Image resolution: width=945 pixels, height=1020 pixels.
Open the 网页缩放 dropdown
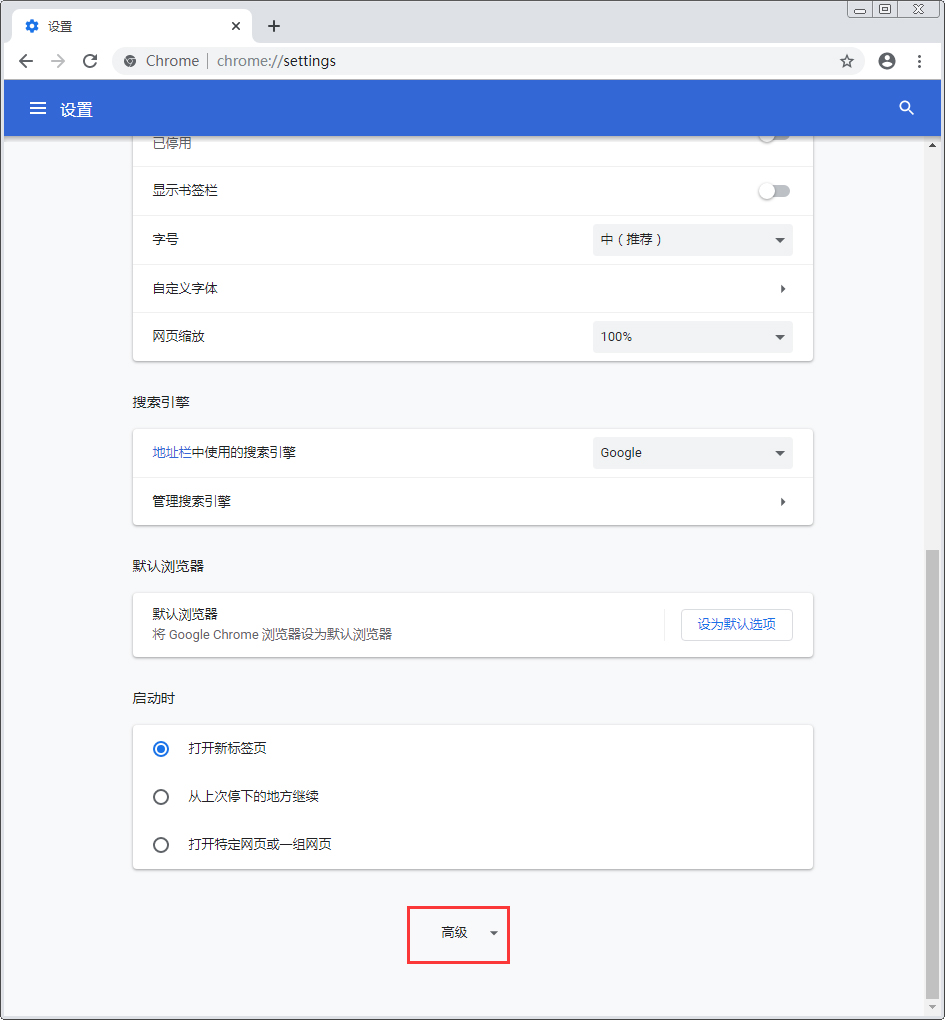coord(692,337)
